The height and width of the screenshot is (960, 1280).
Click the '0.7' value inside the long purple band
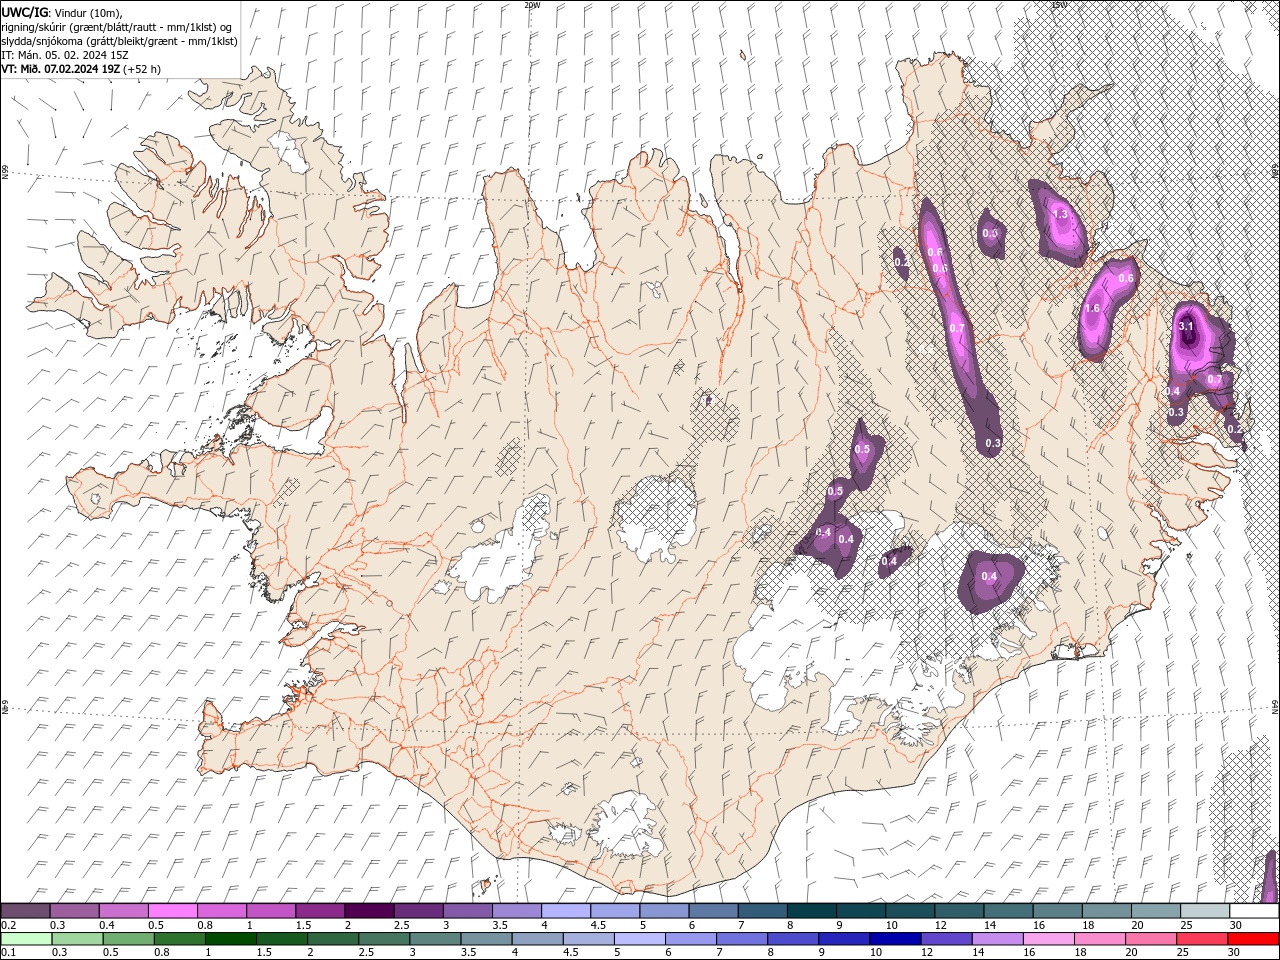point(956,328)
